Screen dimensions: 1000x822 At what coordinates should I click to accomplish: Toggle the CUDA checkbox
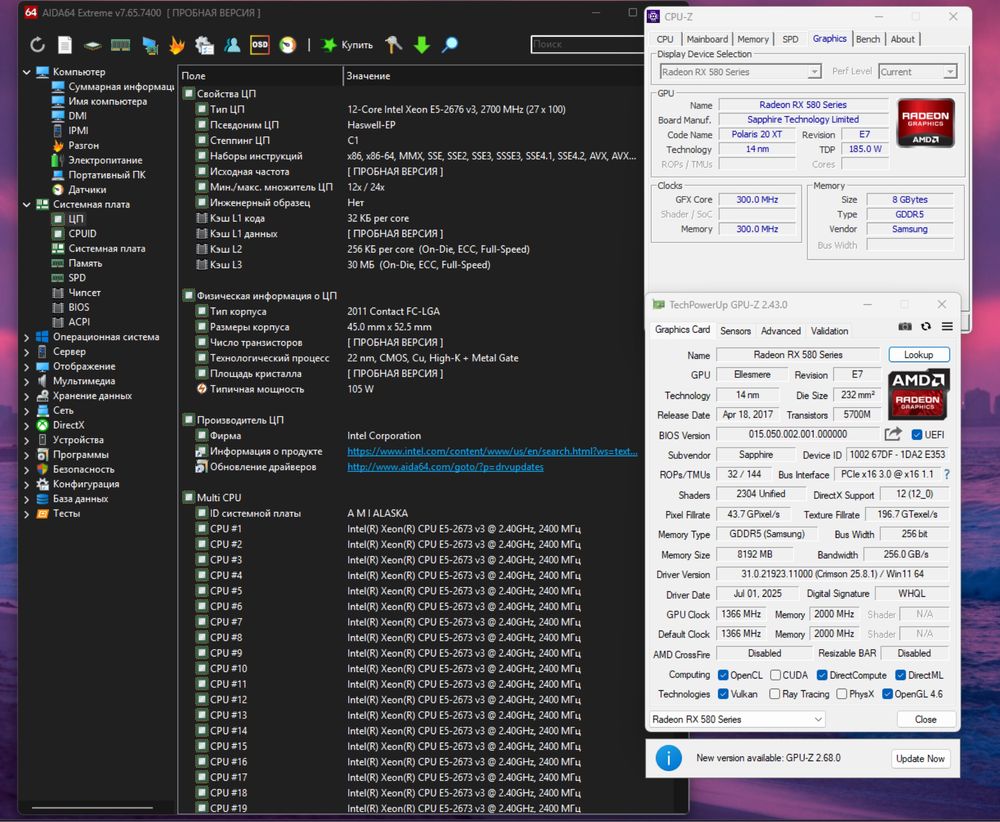coord(776,675)
